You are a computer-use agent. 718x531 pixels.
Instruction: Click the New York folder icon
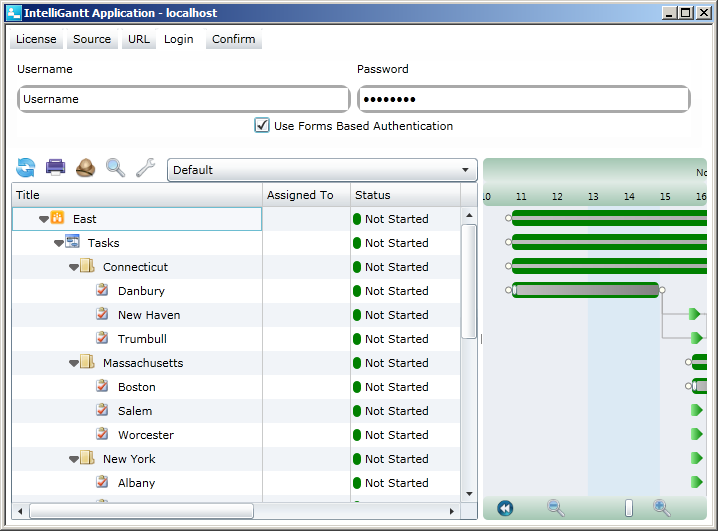click(x=87, y=457)
